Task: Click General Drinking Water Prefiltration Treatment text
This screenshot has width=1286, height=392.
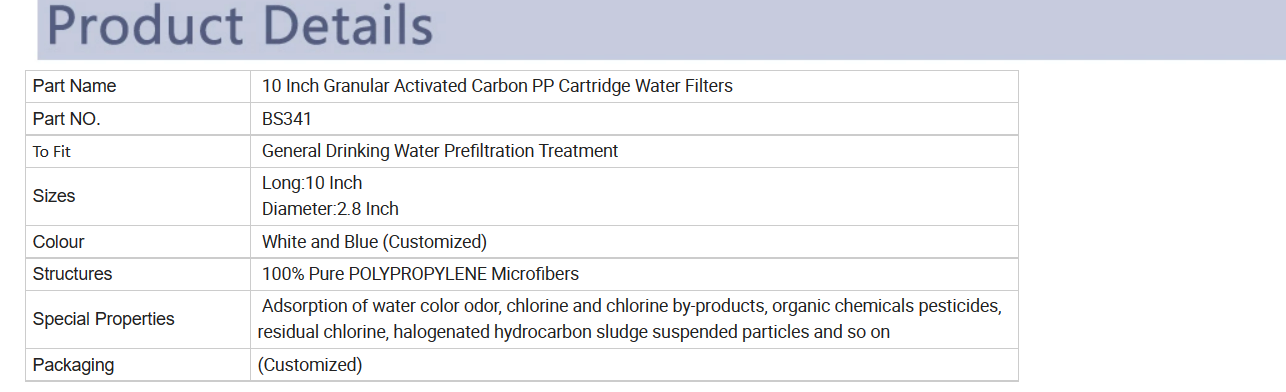Action: coord(440,151)
